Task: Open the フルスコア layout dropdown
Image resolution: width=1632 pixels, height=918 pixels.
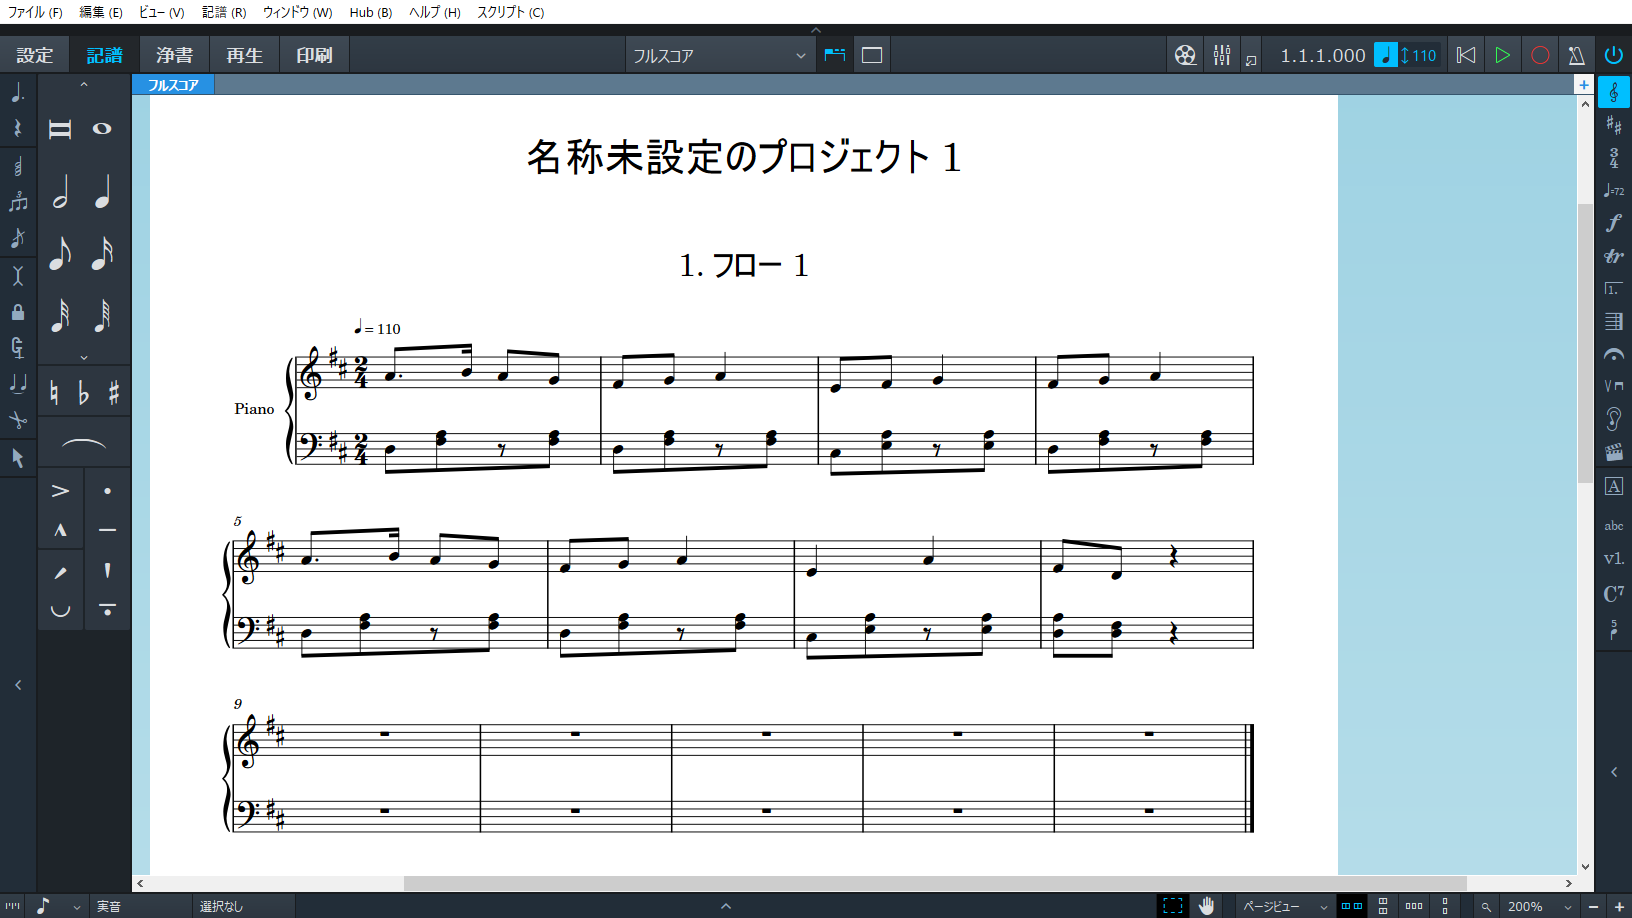Action: pyautogui.click(x=719, y=56)
